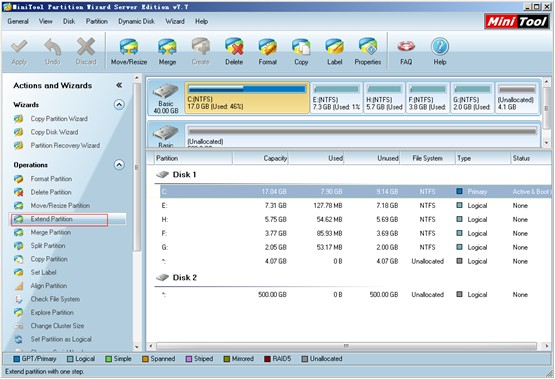
Task: Collapse the Actions and Wizards panel
Action: click(119, 85)
